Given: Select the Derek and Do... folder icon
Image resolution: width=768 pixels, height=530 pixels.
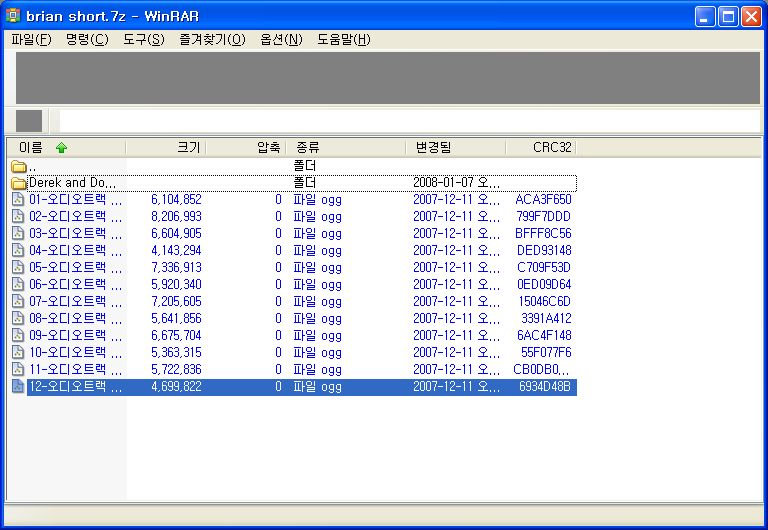Looking at the screenshot, I should pyautogui.click(x=19, y=184).
